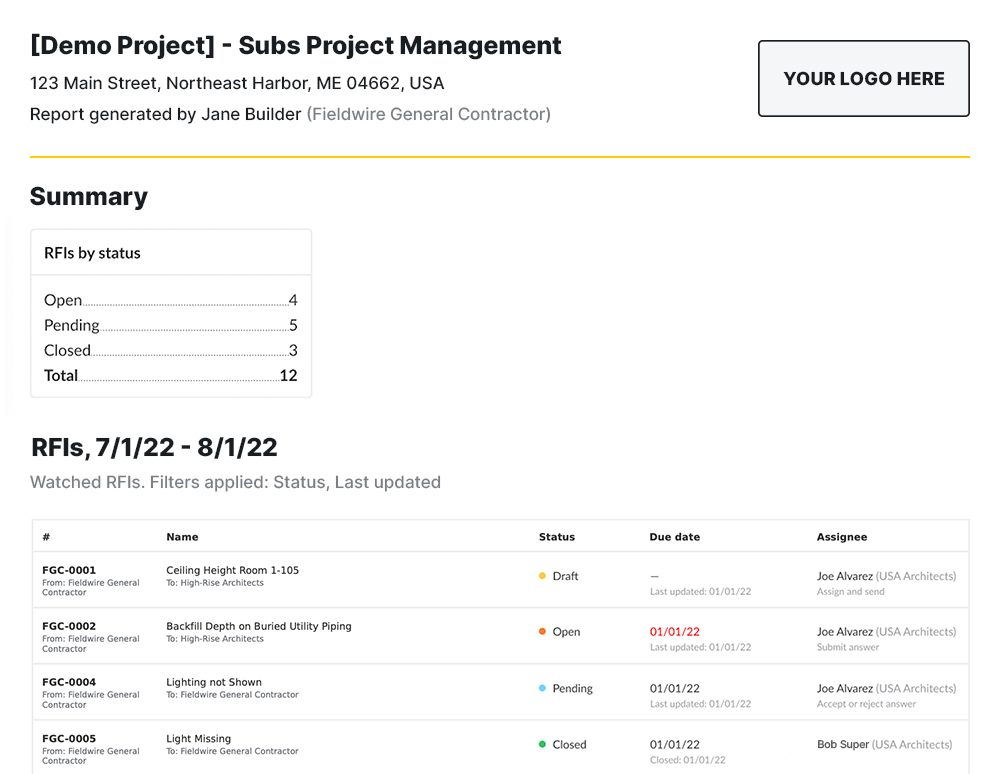Screen dimensions: 1000x774
Task: Click the Closed count in RFIs summary
Action: coord(293,350)
